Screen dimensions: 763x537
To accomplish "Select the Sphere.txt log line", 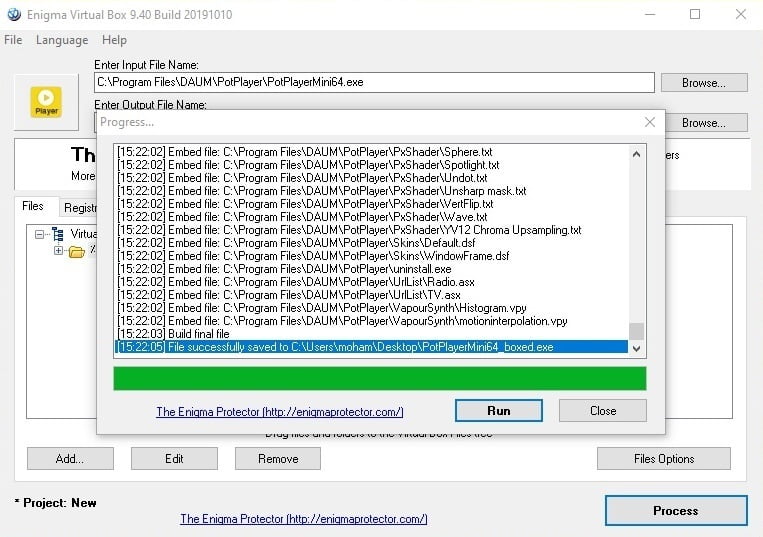I will coord(371,152).
